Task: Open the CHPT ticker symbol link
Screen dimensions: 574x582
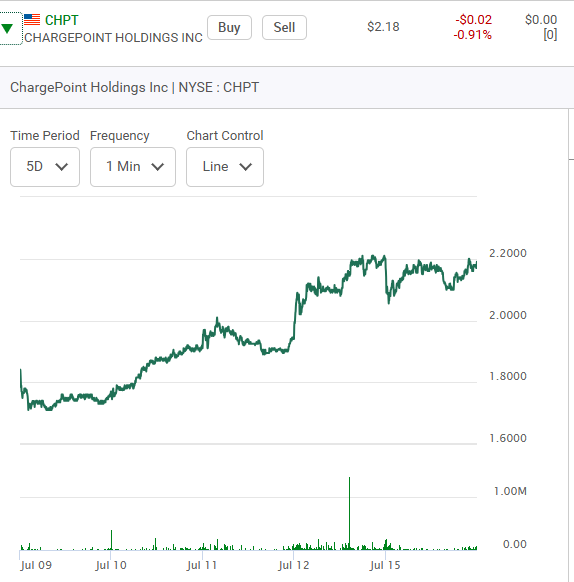Action: click(62, 20)
